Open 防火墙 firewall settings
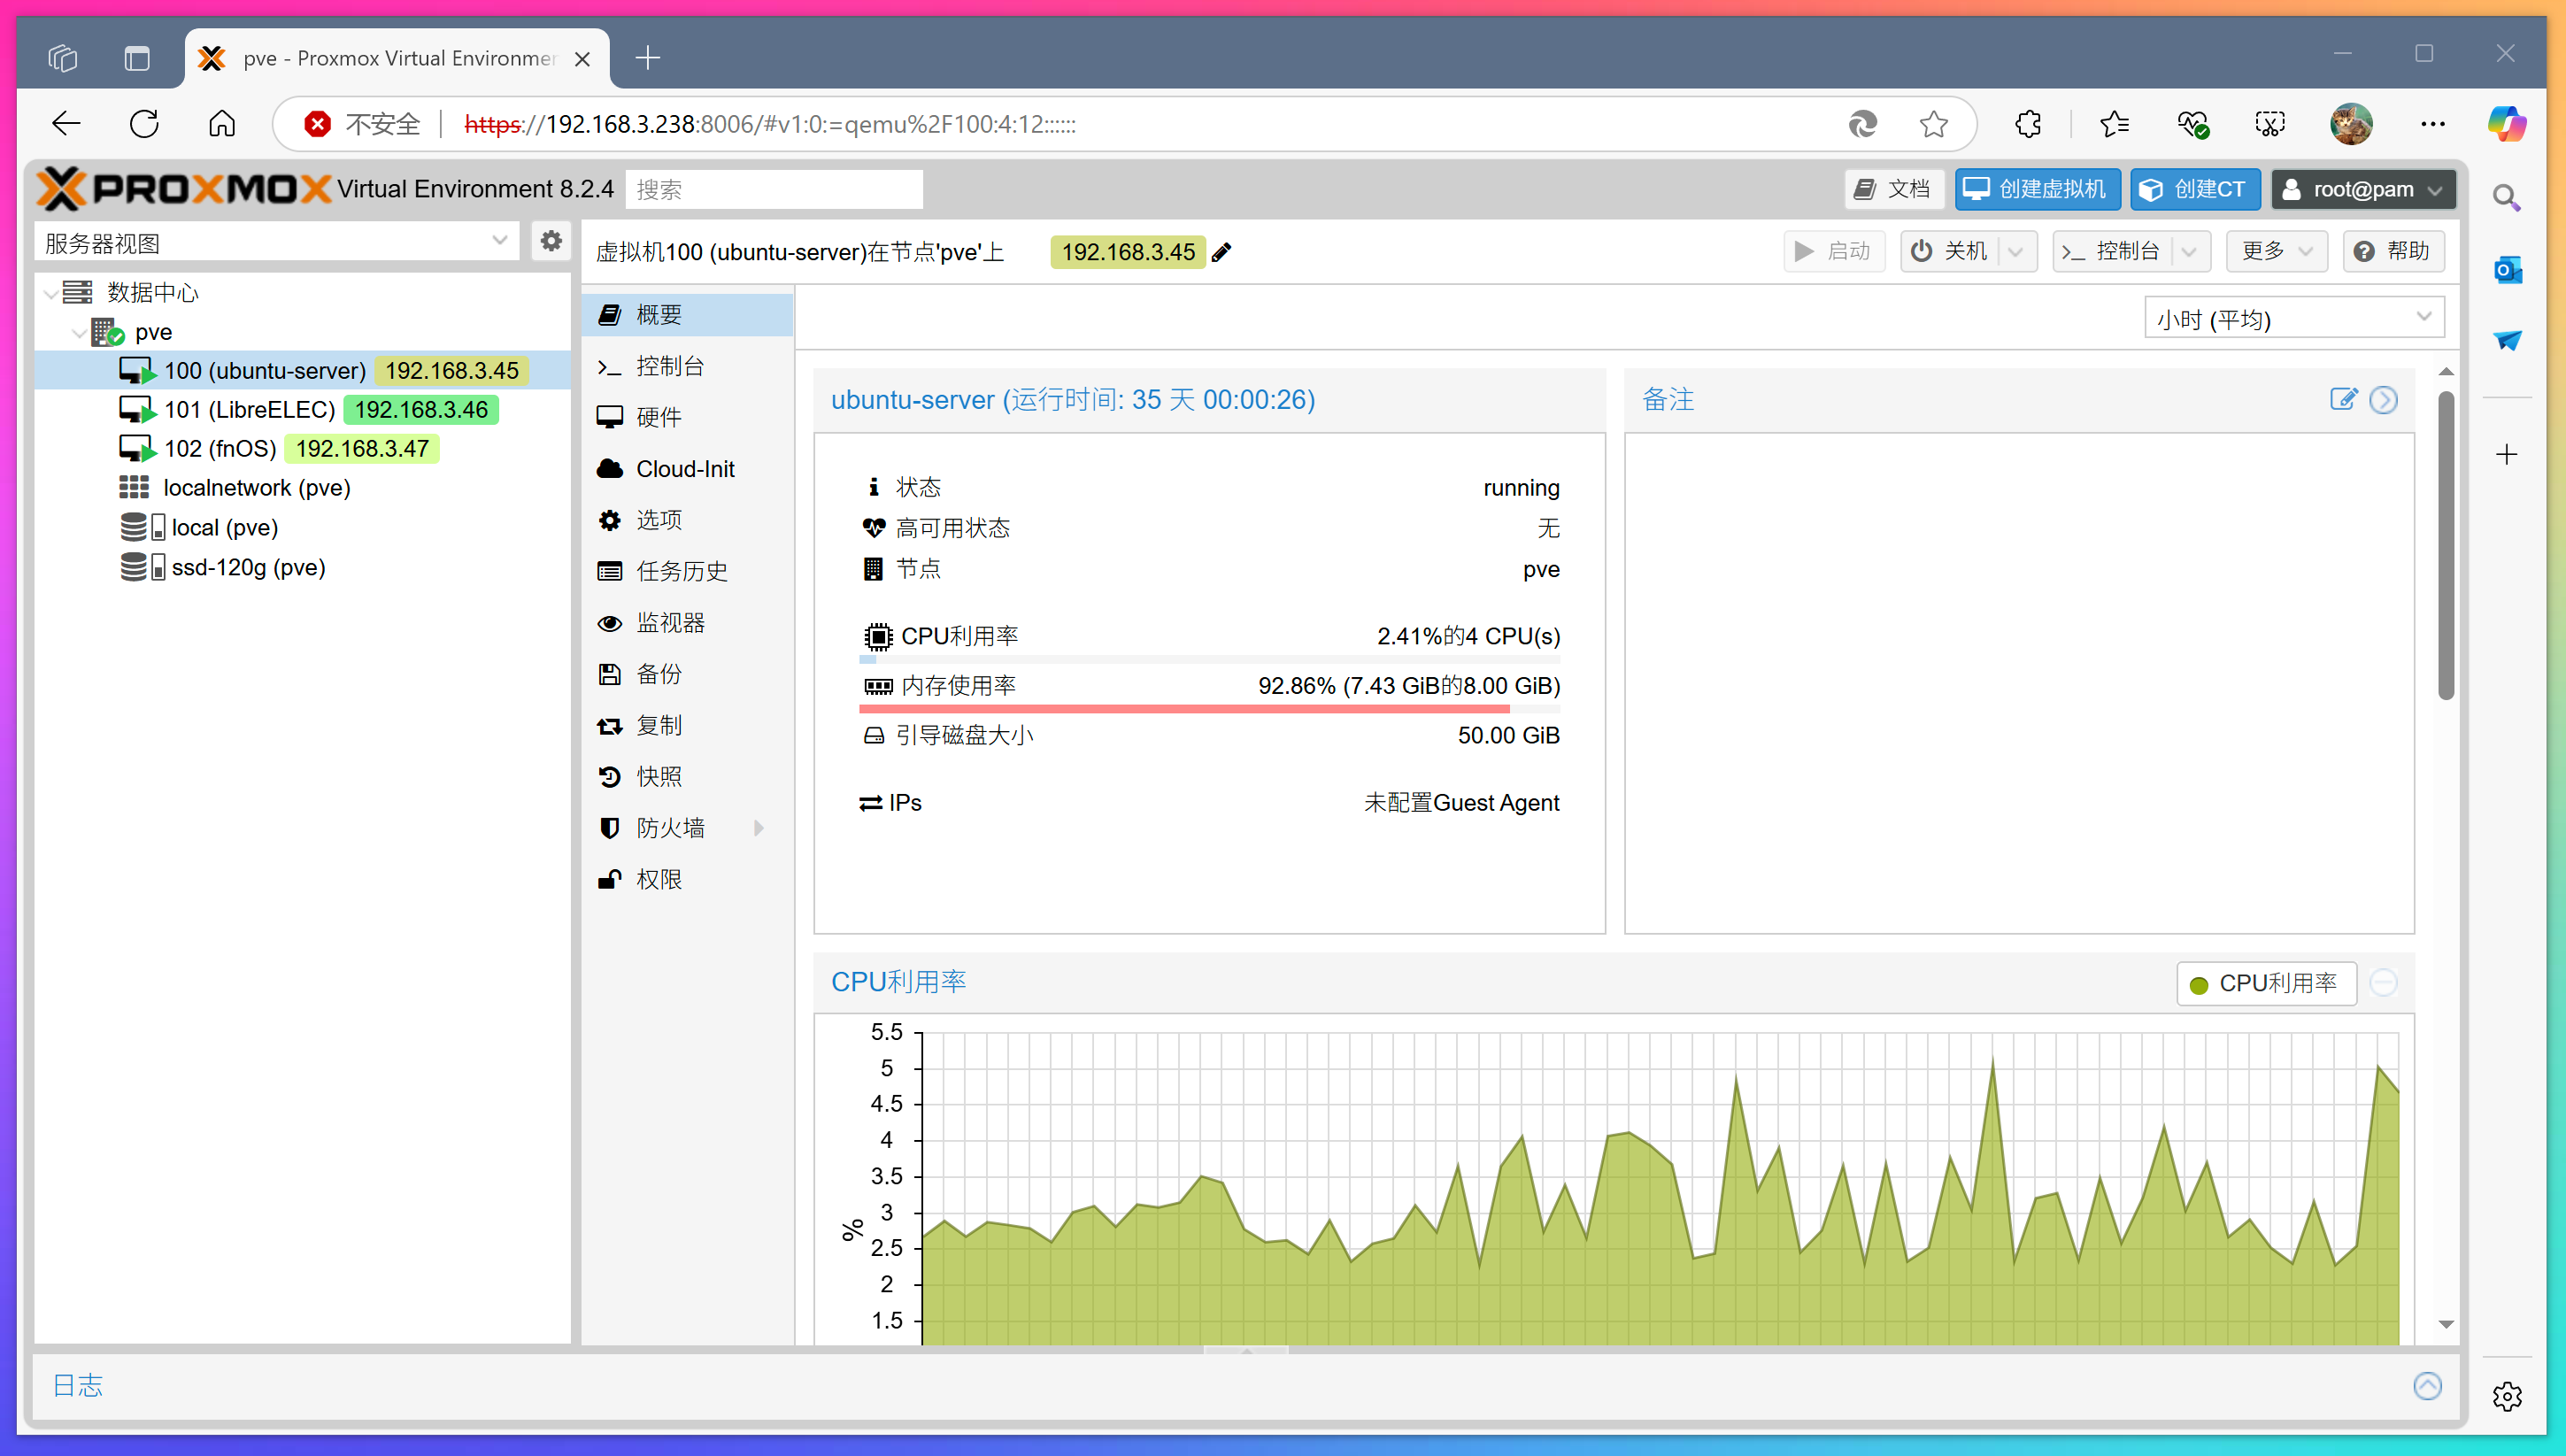This screenshot has width=2566, height=1456. pos(670,827)
